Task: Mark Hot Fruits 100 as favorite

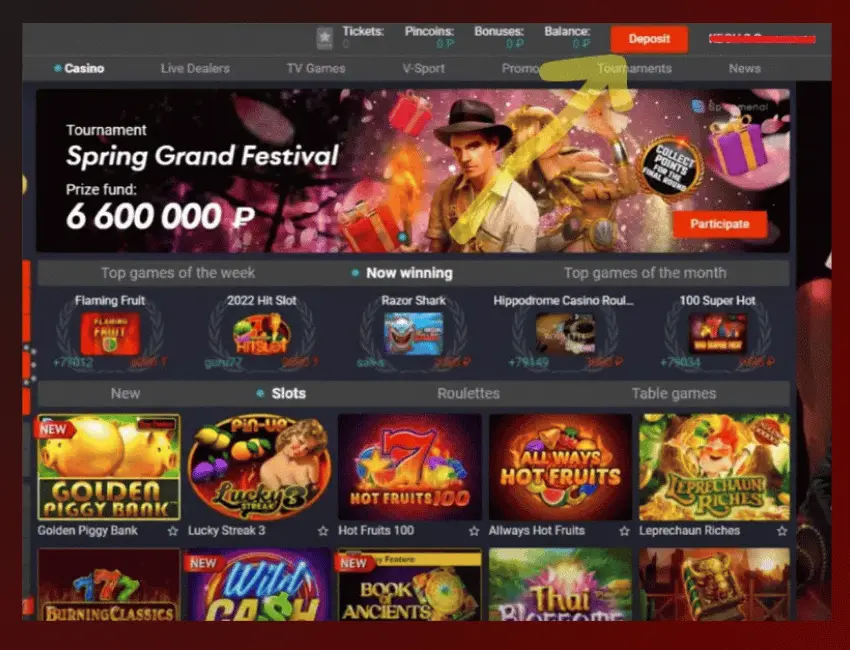Action: click(474, 531)
